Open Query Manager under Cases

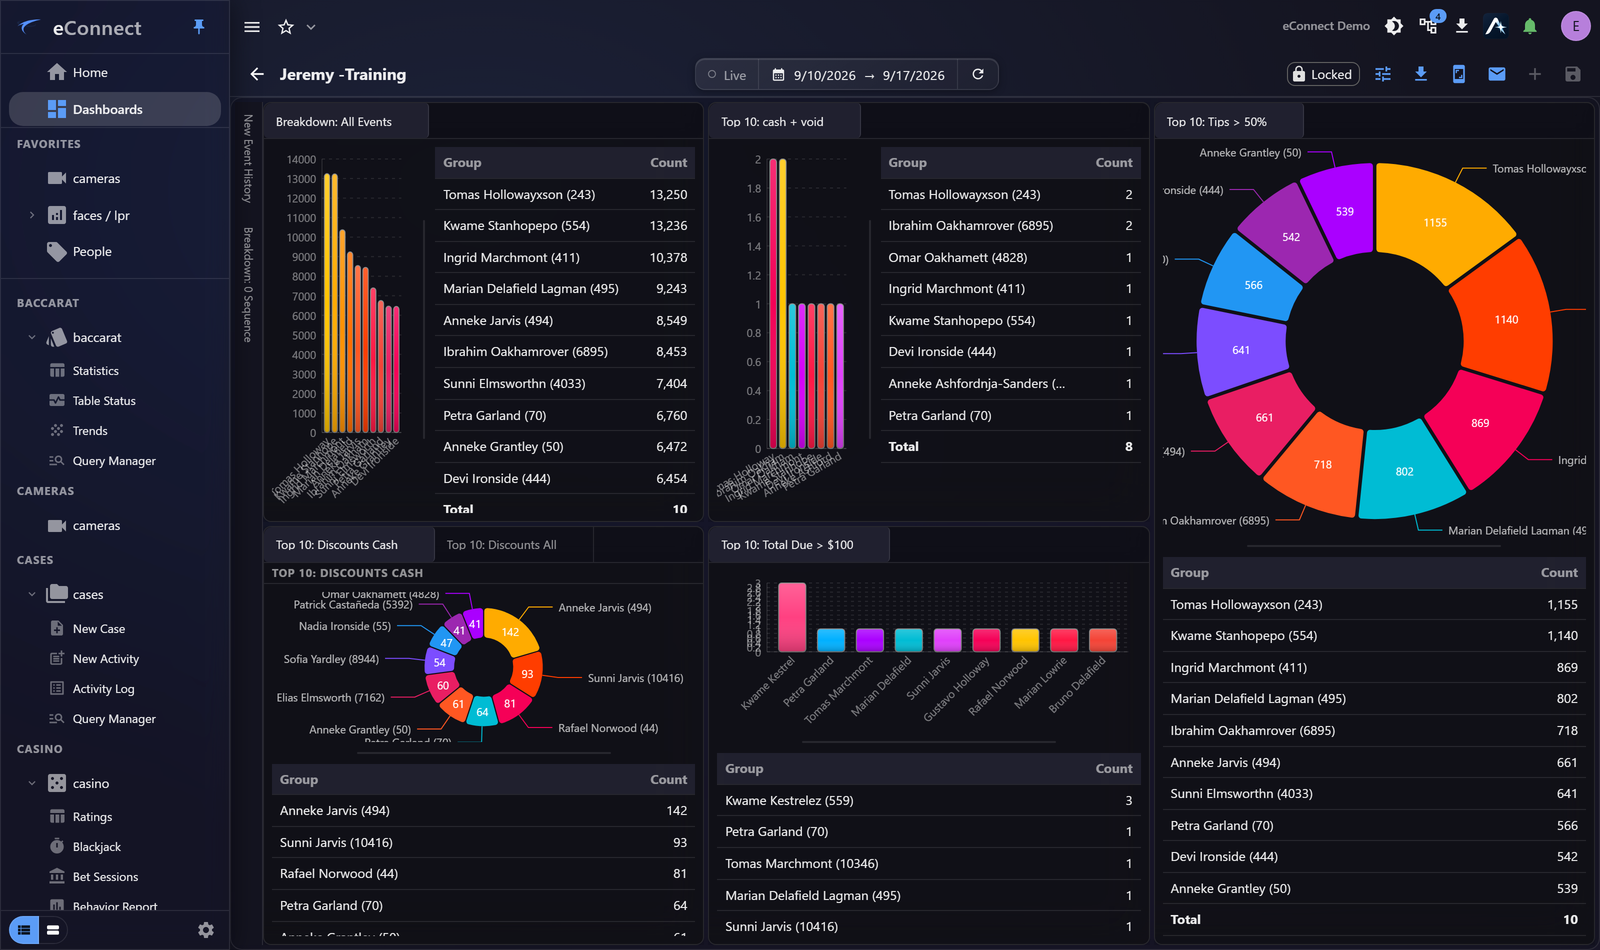pyautogui.click(x=115, y=719)
